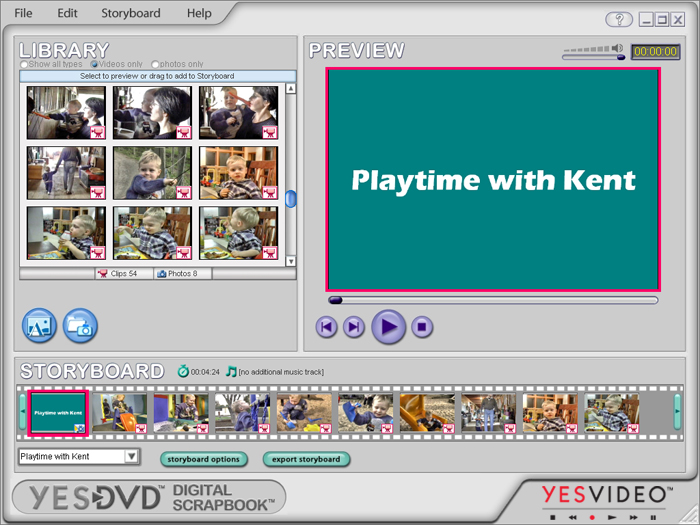Viewport: 700px width, 525px height.
Task: Click the music note track icon
Action: [231, 371]
